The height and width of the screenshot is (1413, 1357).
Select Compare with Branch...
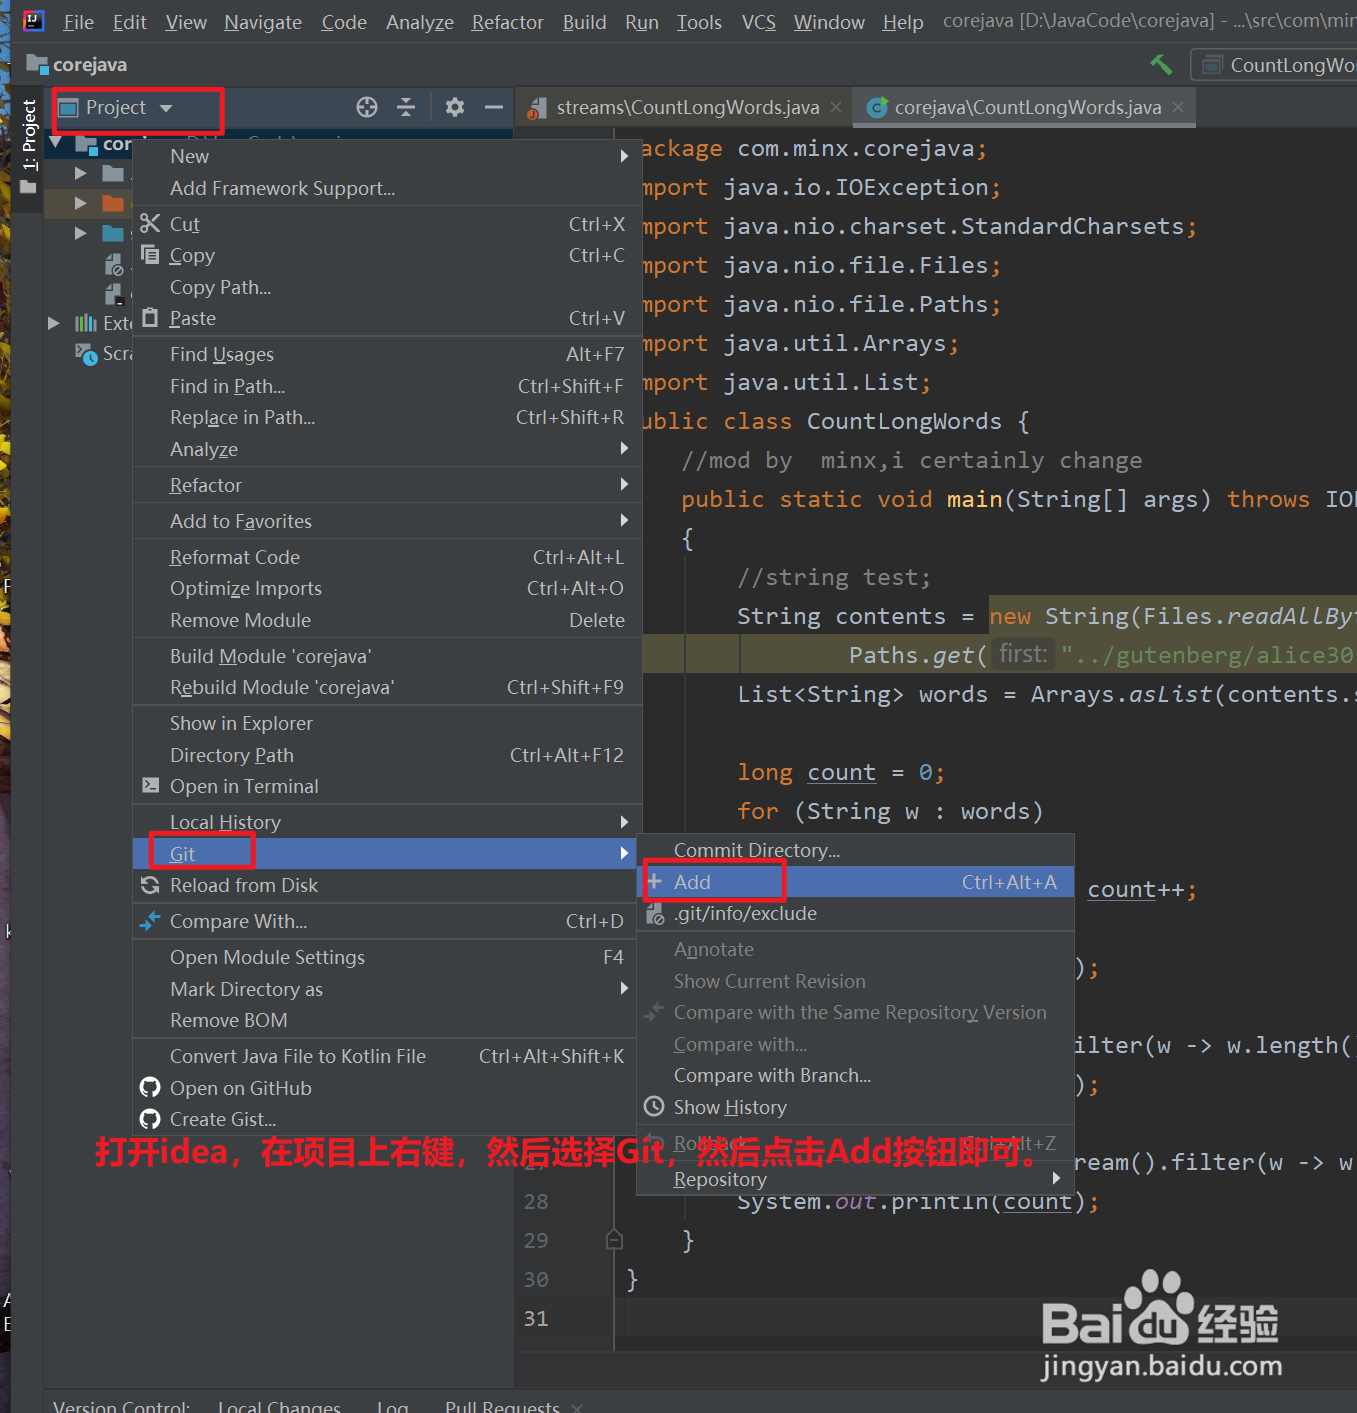[855, 1075]
